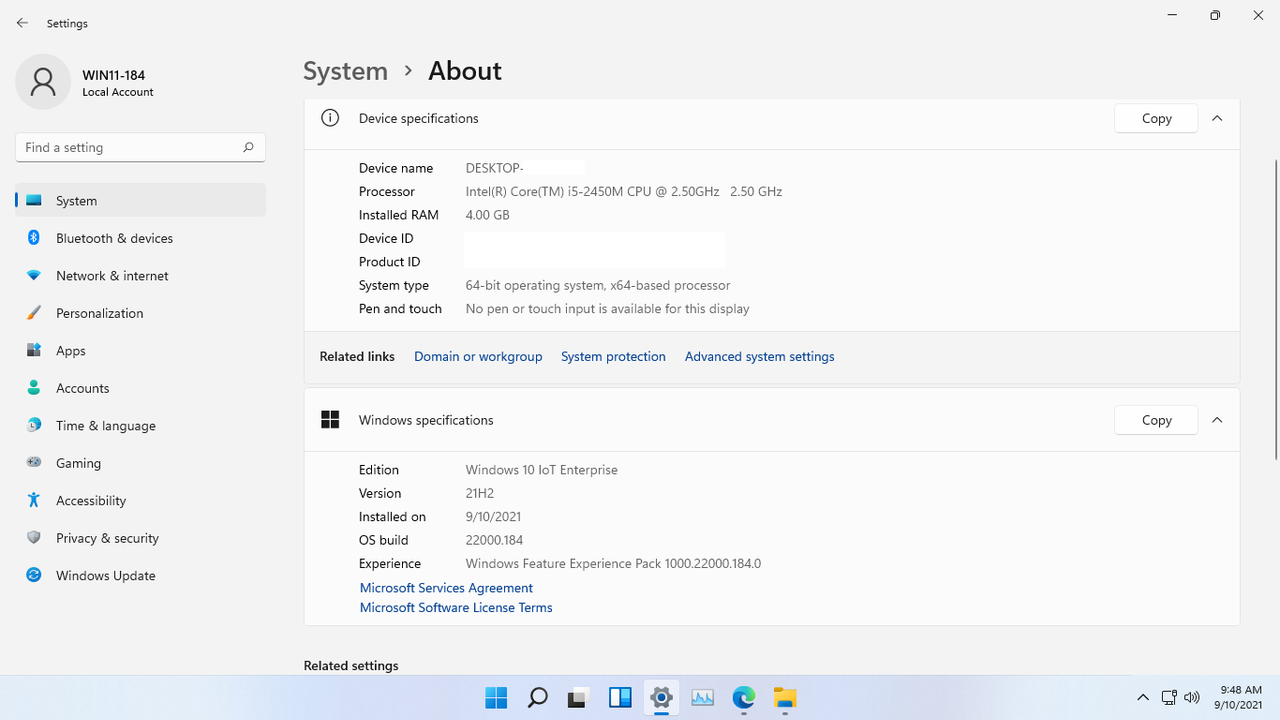Image resolution: width=1280 pixels, height=720 pixels.
Task: Click the 64-bit operating system text
Action: (x=597, y=285)
